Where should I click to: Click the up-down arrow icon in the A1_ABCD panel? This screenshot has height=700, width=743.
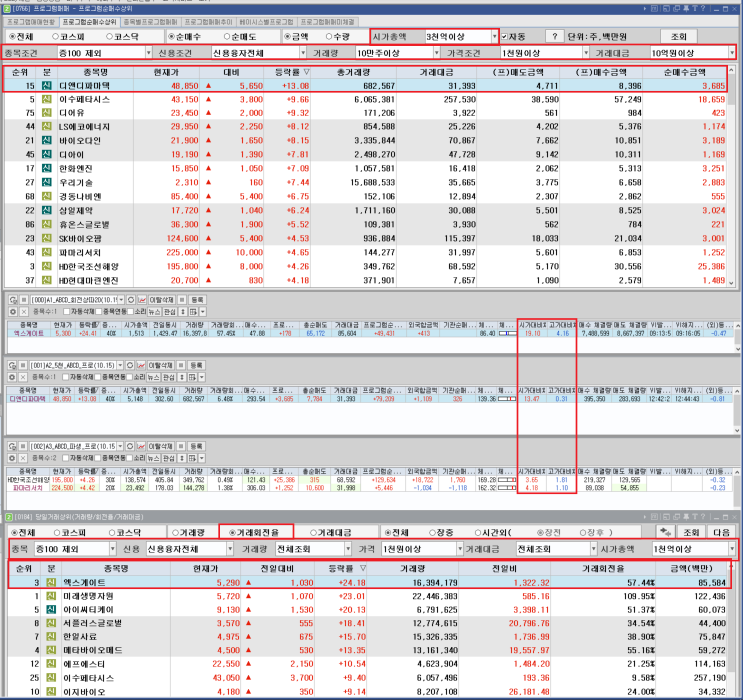click(x=182, y=312)
